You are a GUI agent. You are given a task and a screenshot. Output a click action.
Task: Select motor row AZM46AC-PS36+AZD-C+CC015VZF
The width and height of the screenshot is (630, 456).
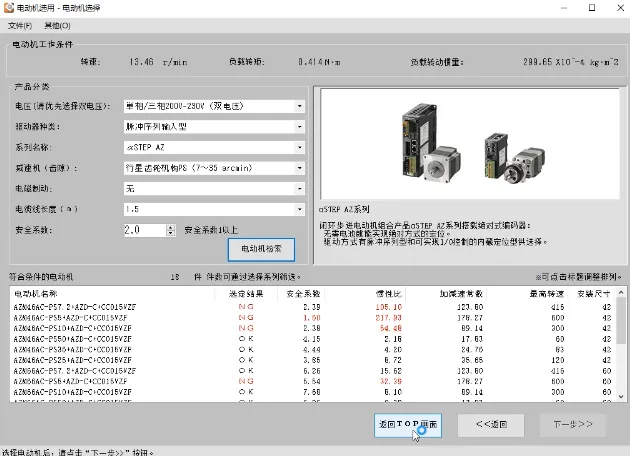313,350
